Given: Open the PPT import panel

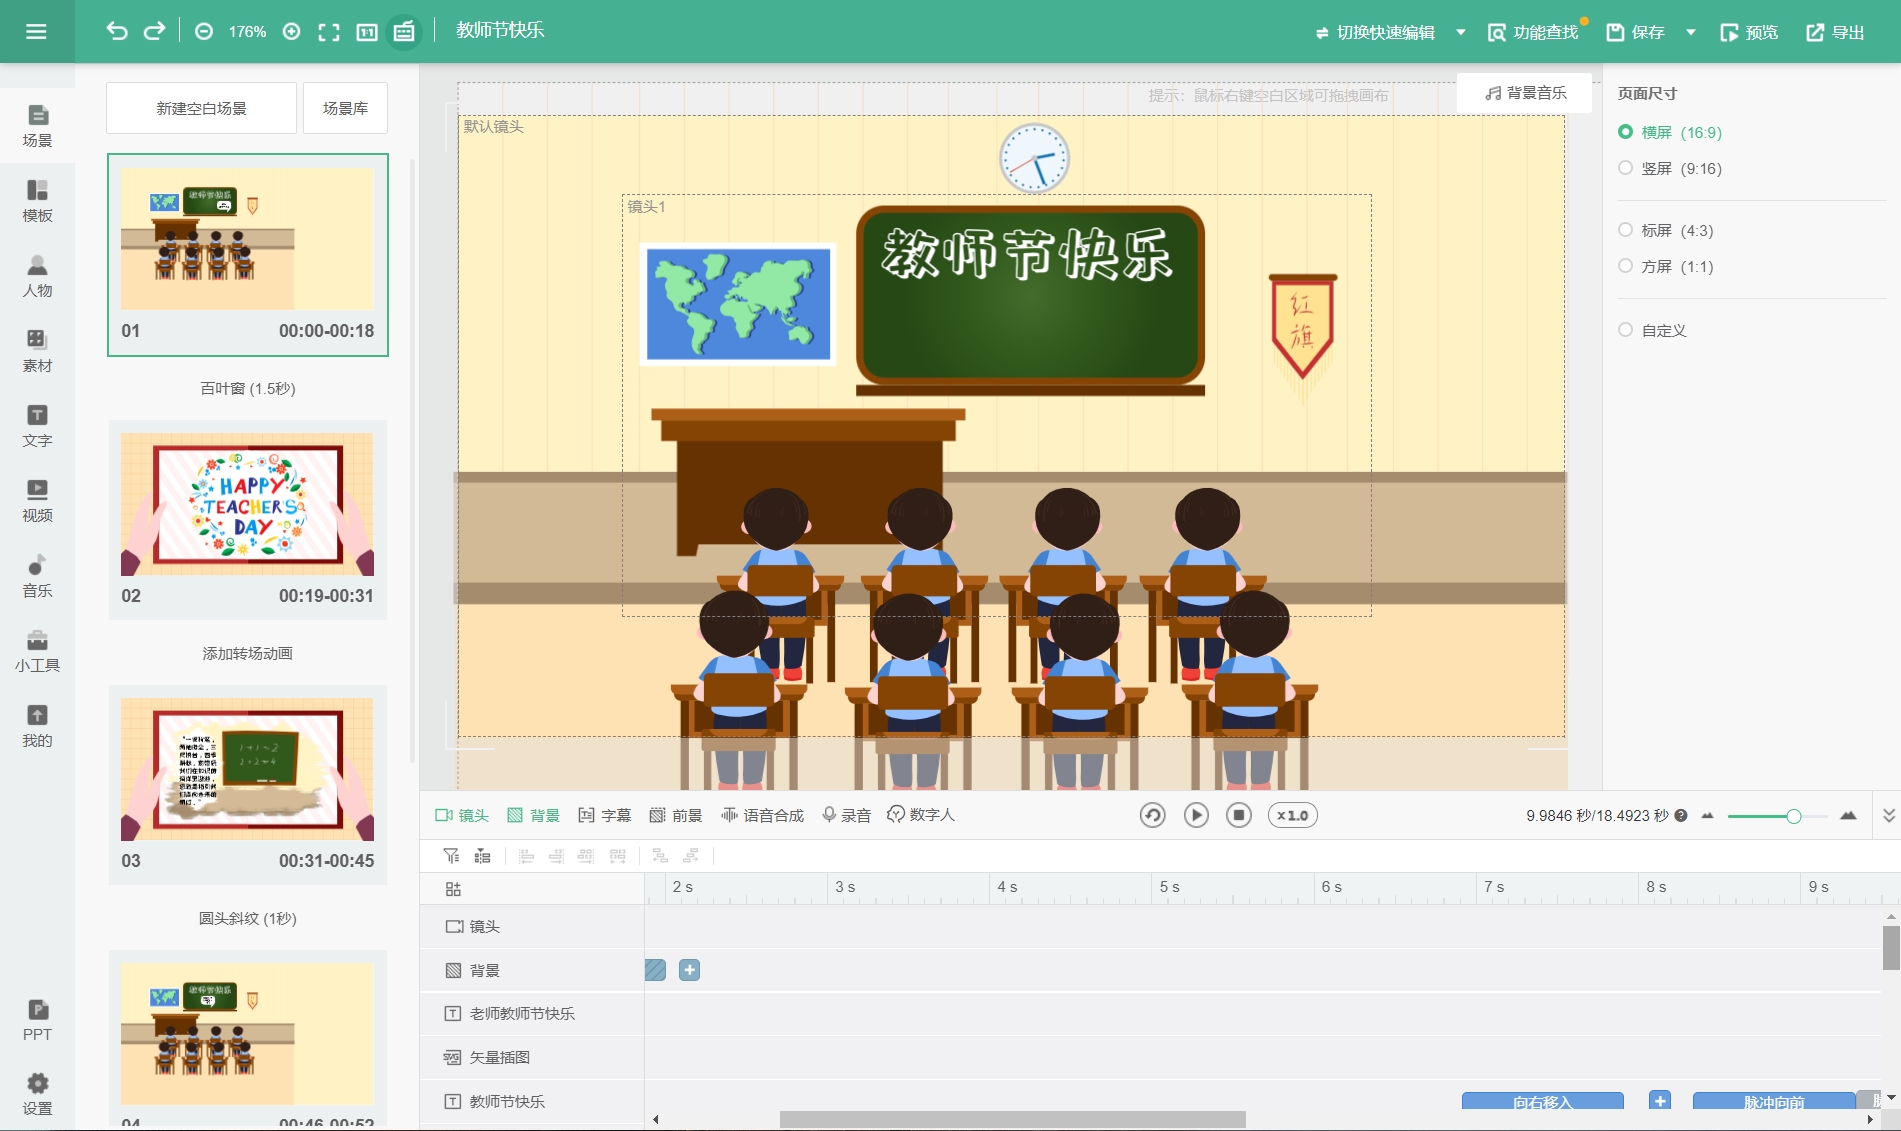Looking at the screenshot, I should click(37, 1020).
